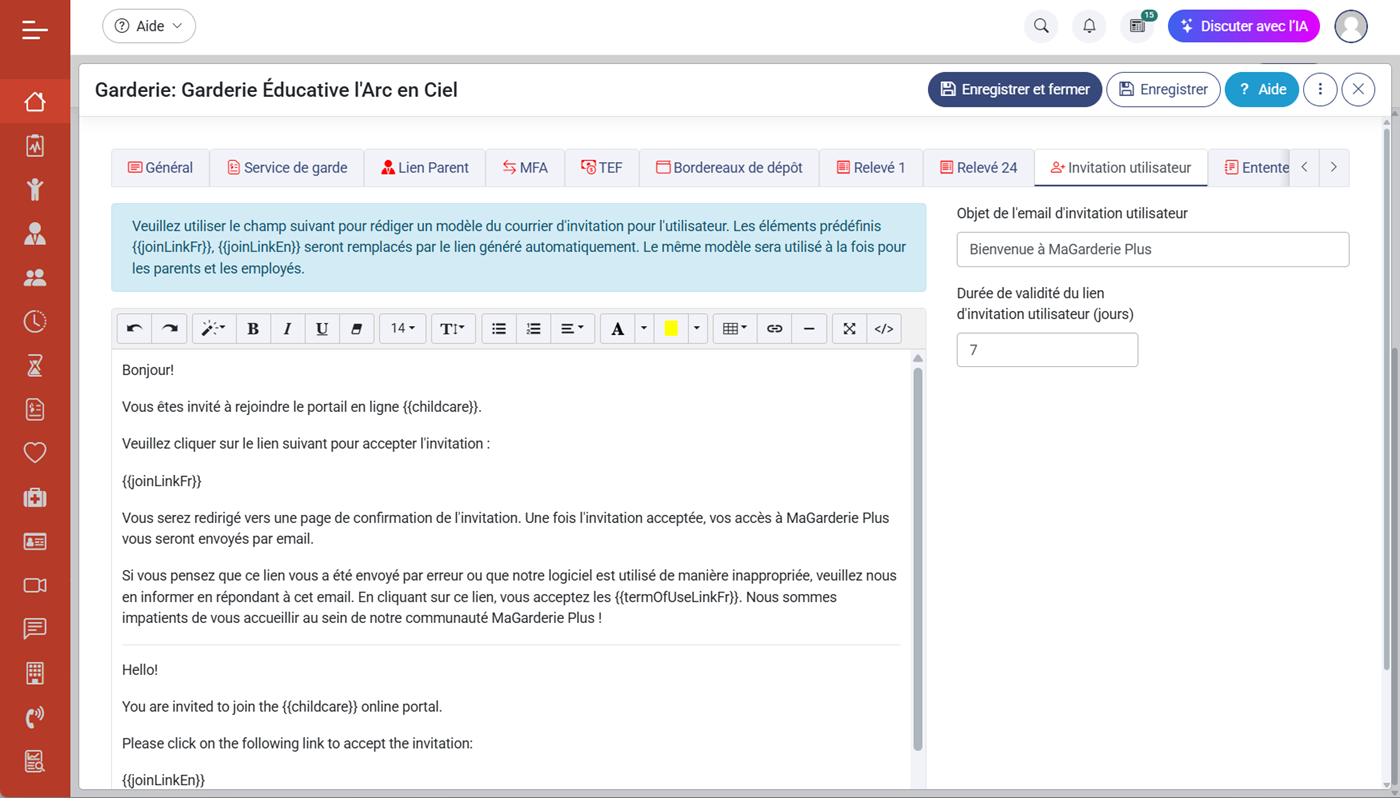The height and width of the screenshot is (798, 1400).
Task: Insert a horizontal rule in editor
Action: [x=809, y=329]
